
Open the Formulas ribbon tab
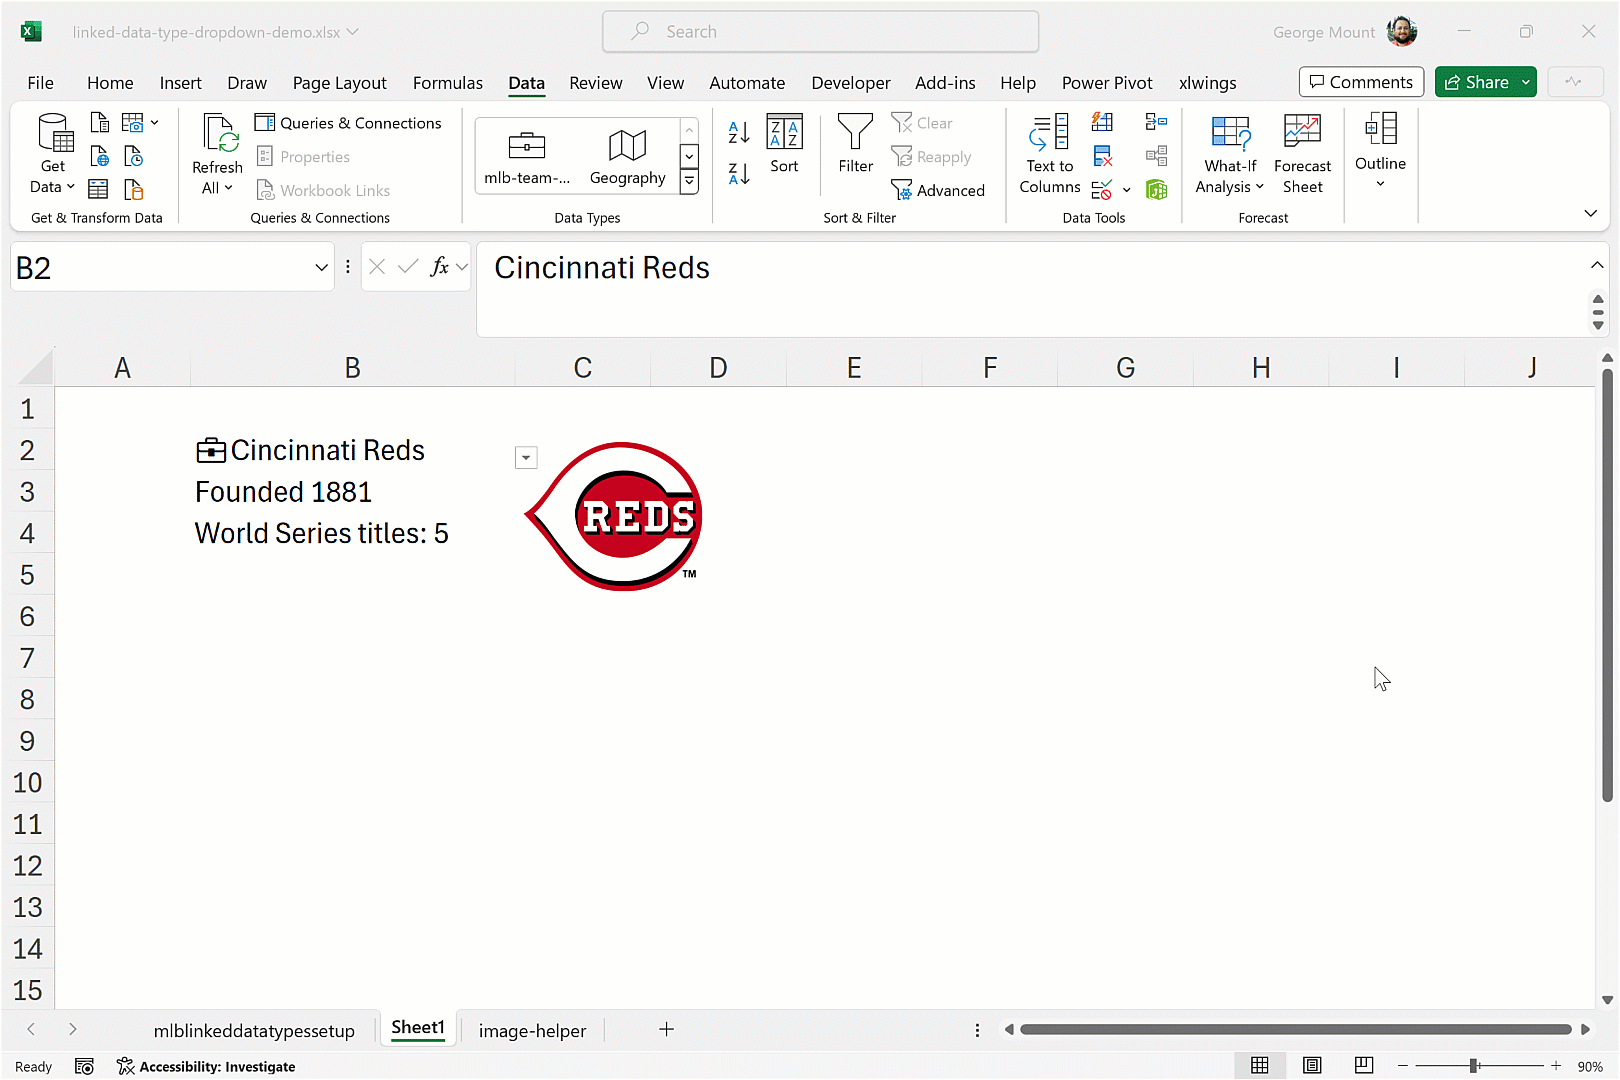447,83
